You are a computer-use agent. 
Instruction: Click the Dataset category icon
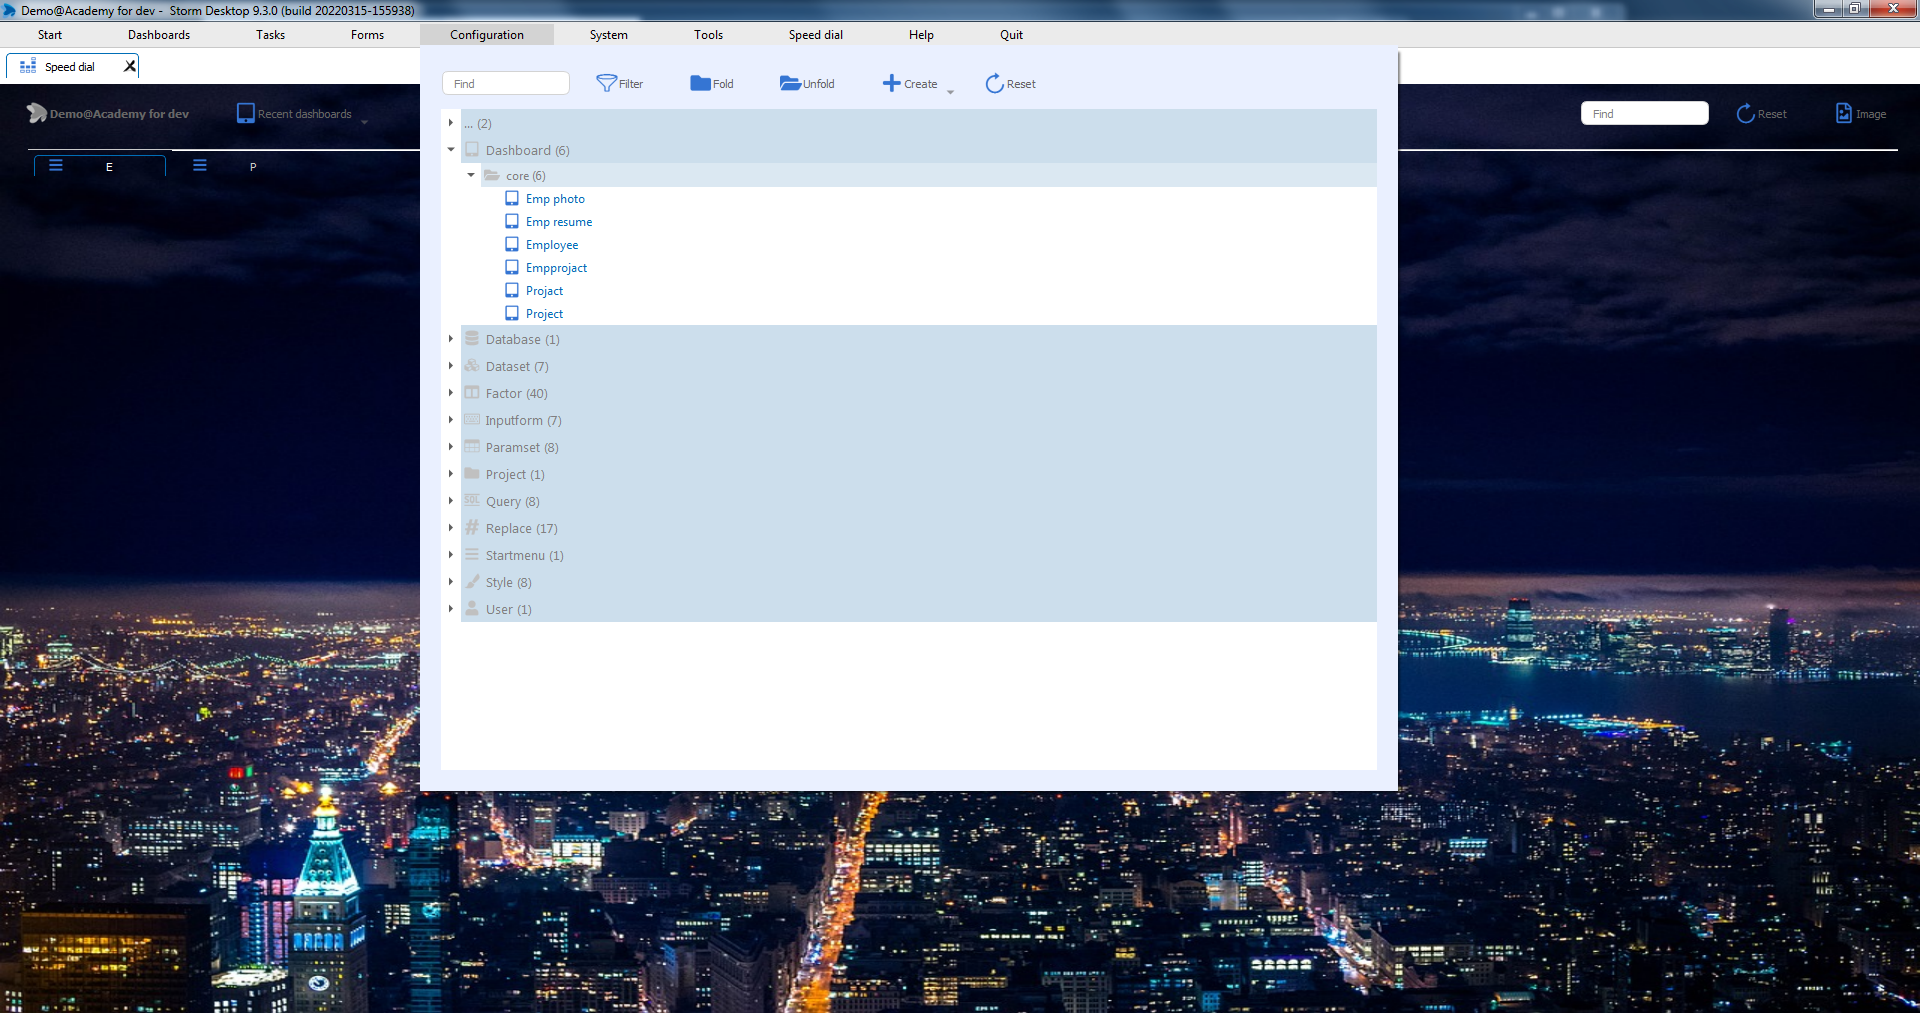pos(472,366)
